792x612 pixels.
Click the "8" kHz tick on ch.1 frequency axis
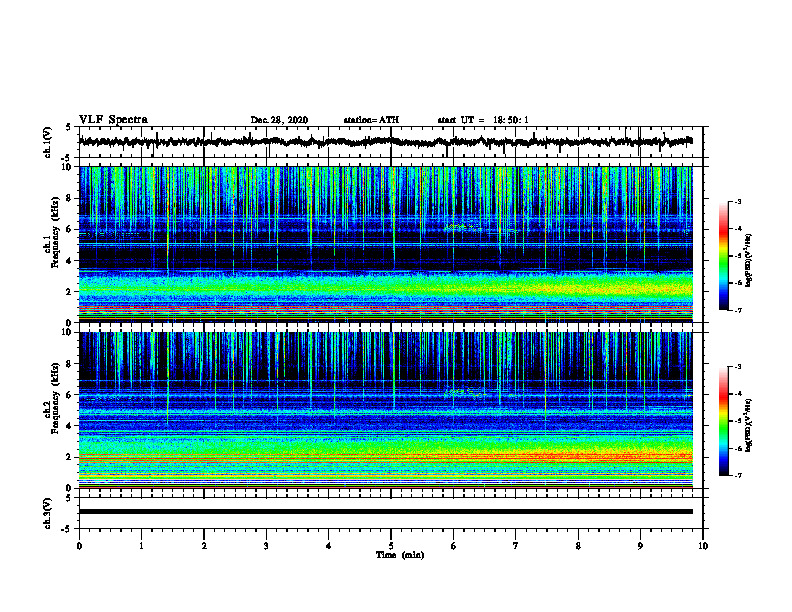[69, 198]
